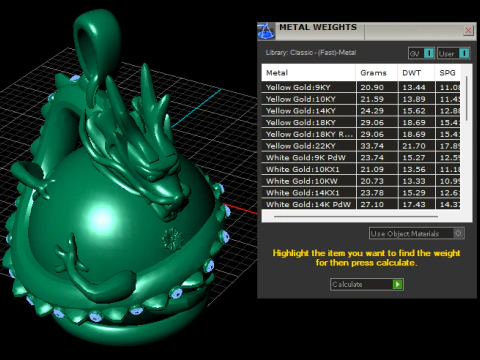
Task: Click the DWT column header
Action: click(416, 73)
